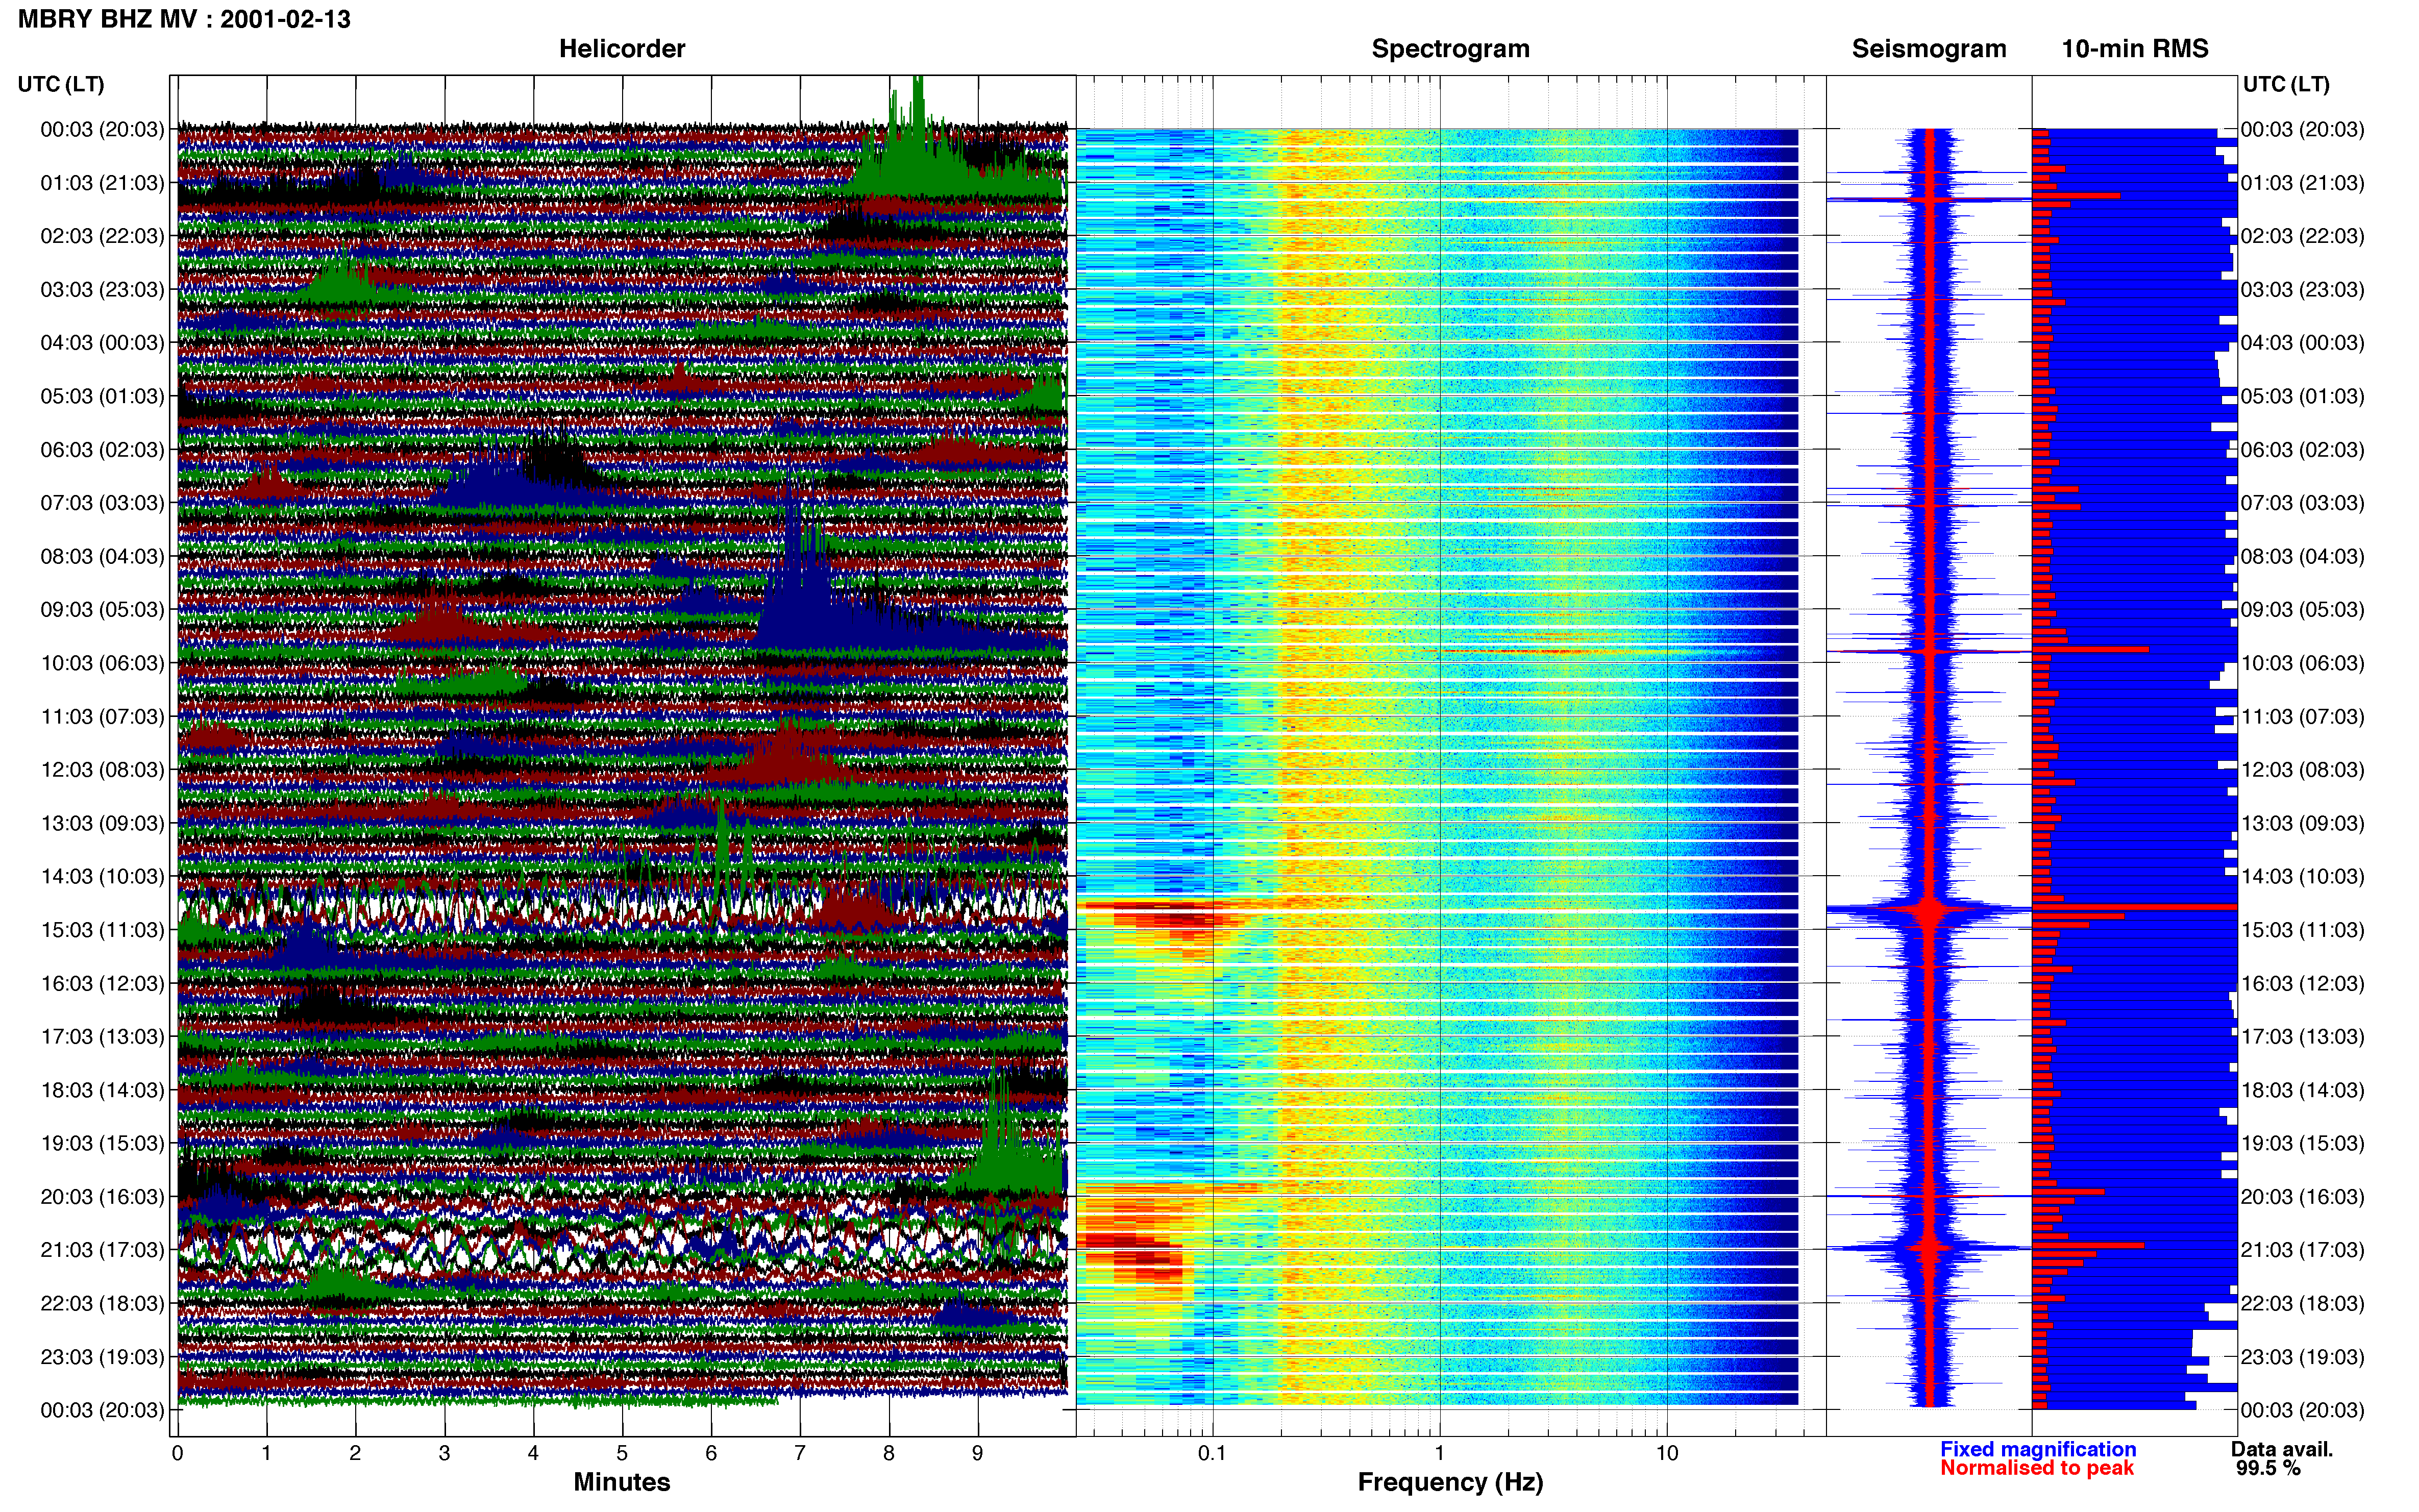Image resolution: width=2419 pixels, height=1512 pixels.
Task: Select the 'Helicorder' panel heading
Action: pyautogui.click(x=621, y=48)
